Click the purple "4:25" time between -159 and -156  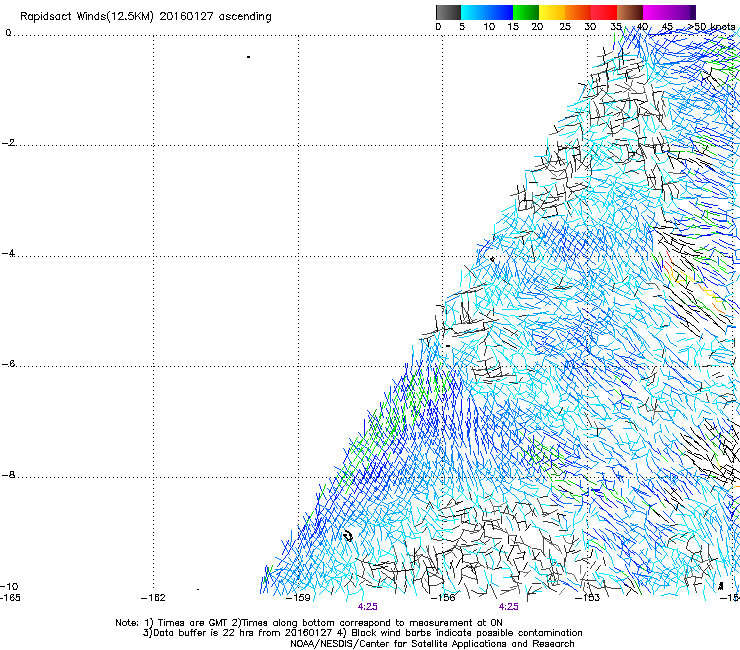368,607
